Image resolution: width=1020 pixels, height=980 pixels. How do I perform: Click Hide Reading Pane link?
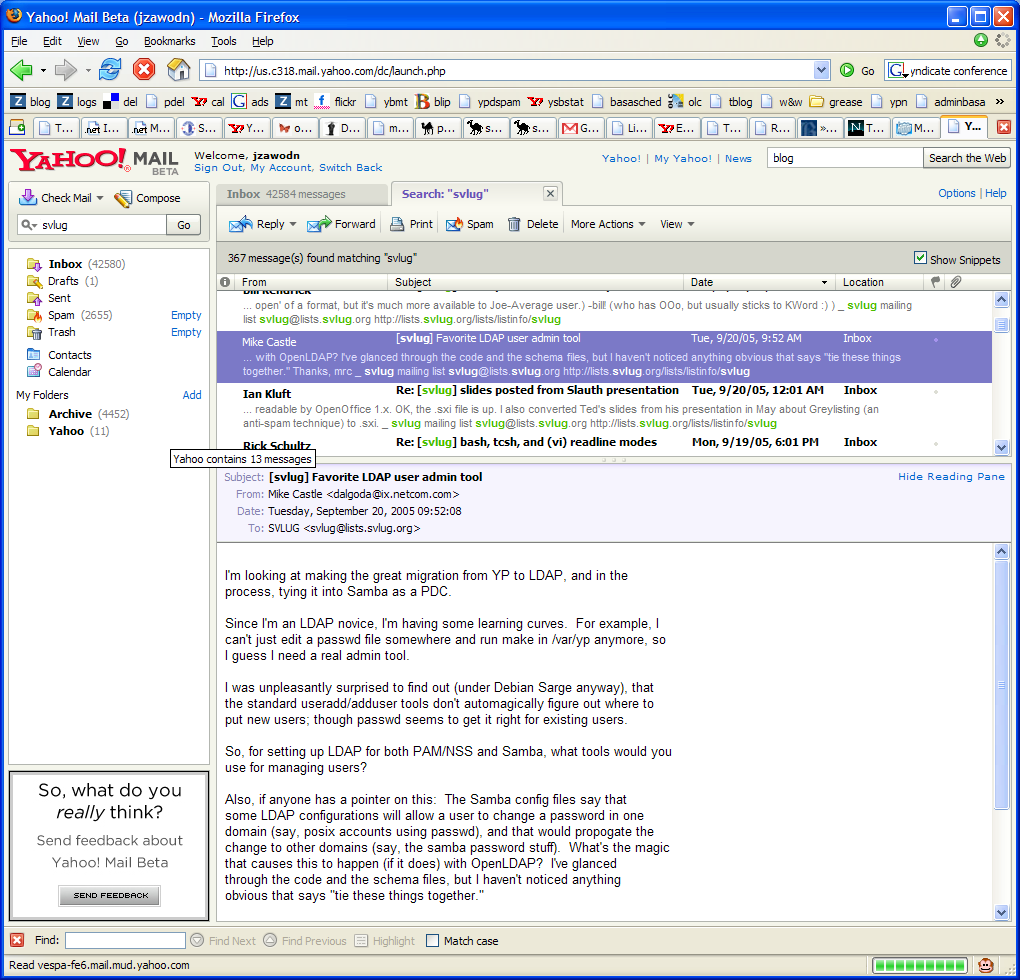(x=950, y=477)
